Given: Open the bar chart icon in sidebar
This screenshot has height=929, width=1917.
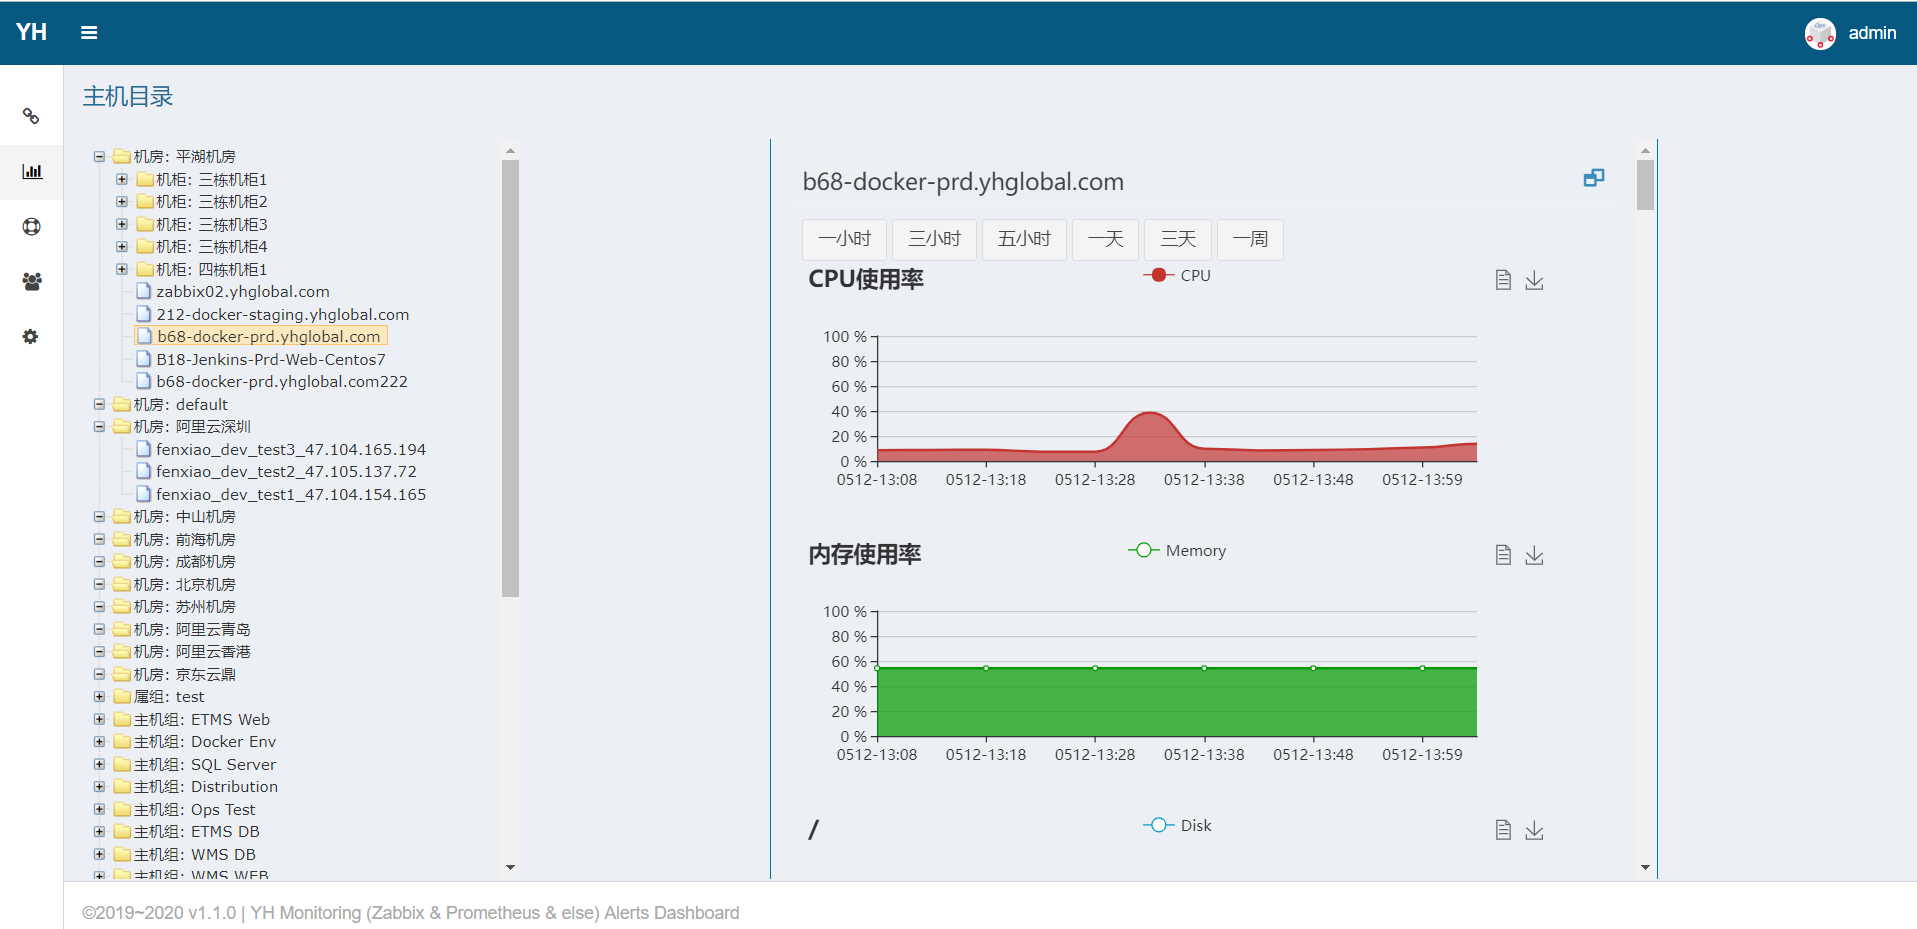Looking at the screenshot, I should tap(32, 172).
